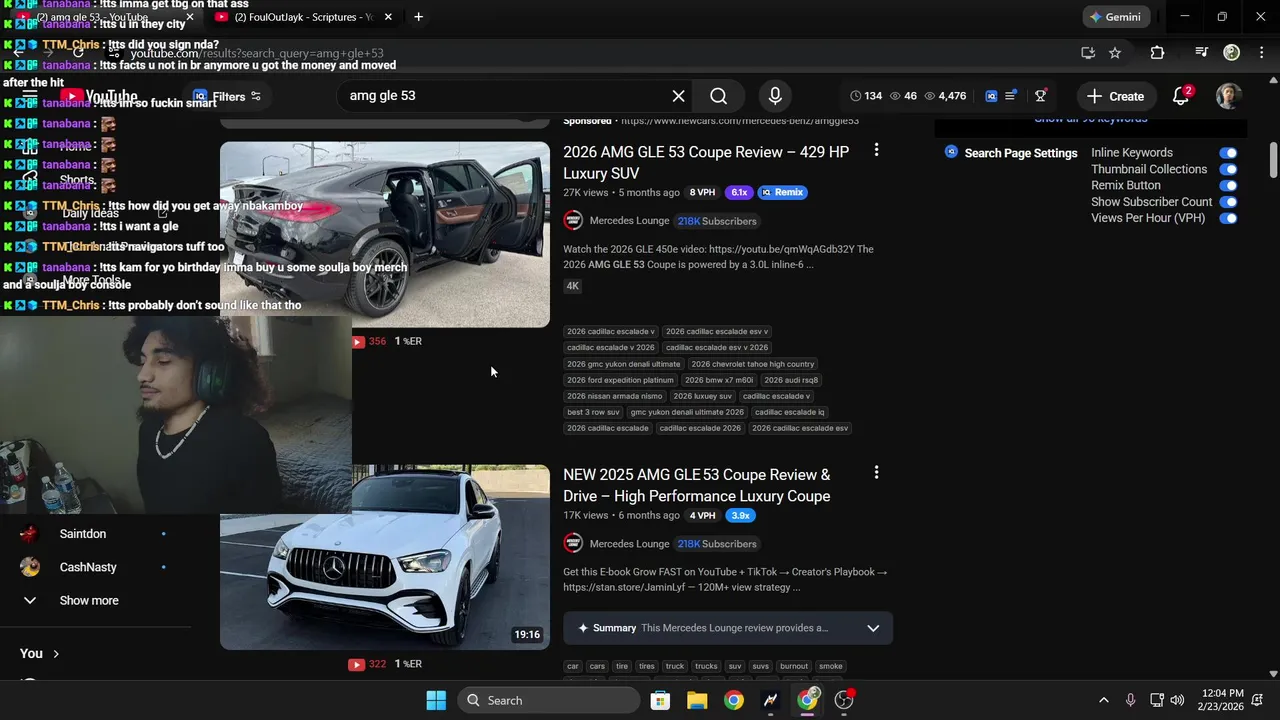Expand the You section chevron
Screen dimensions: 1280x720
click(56, 654)
